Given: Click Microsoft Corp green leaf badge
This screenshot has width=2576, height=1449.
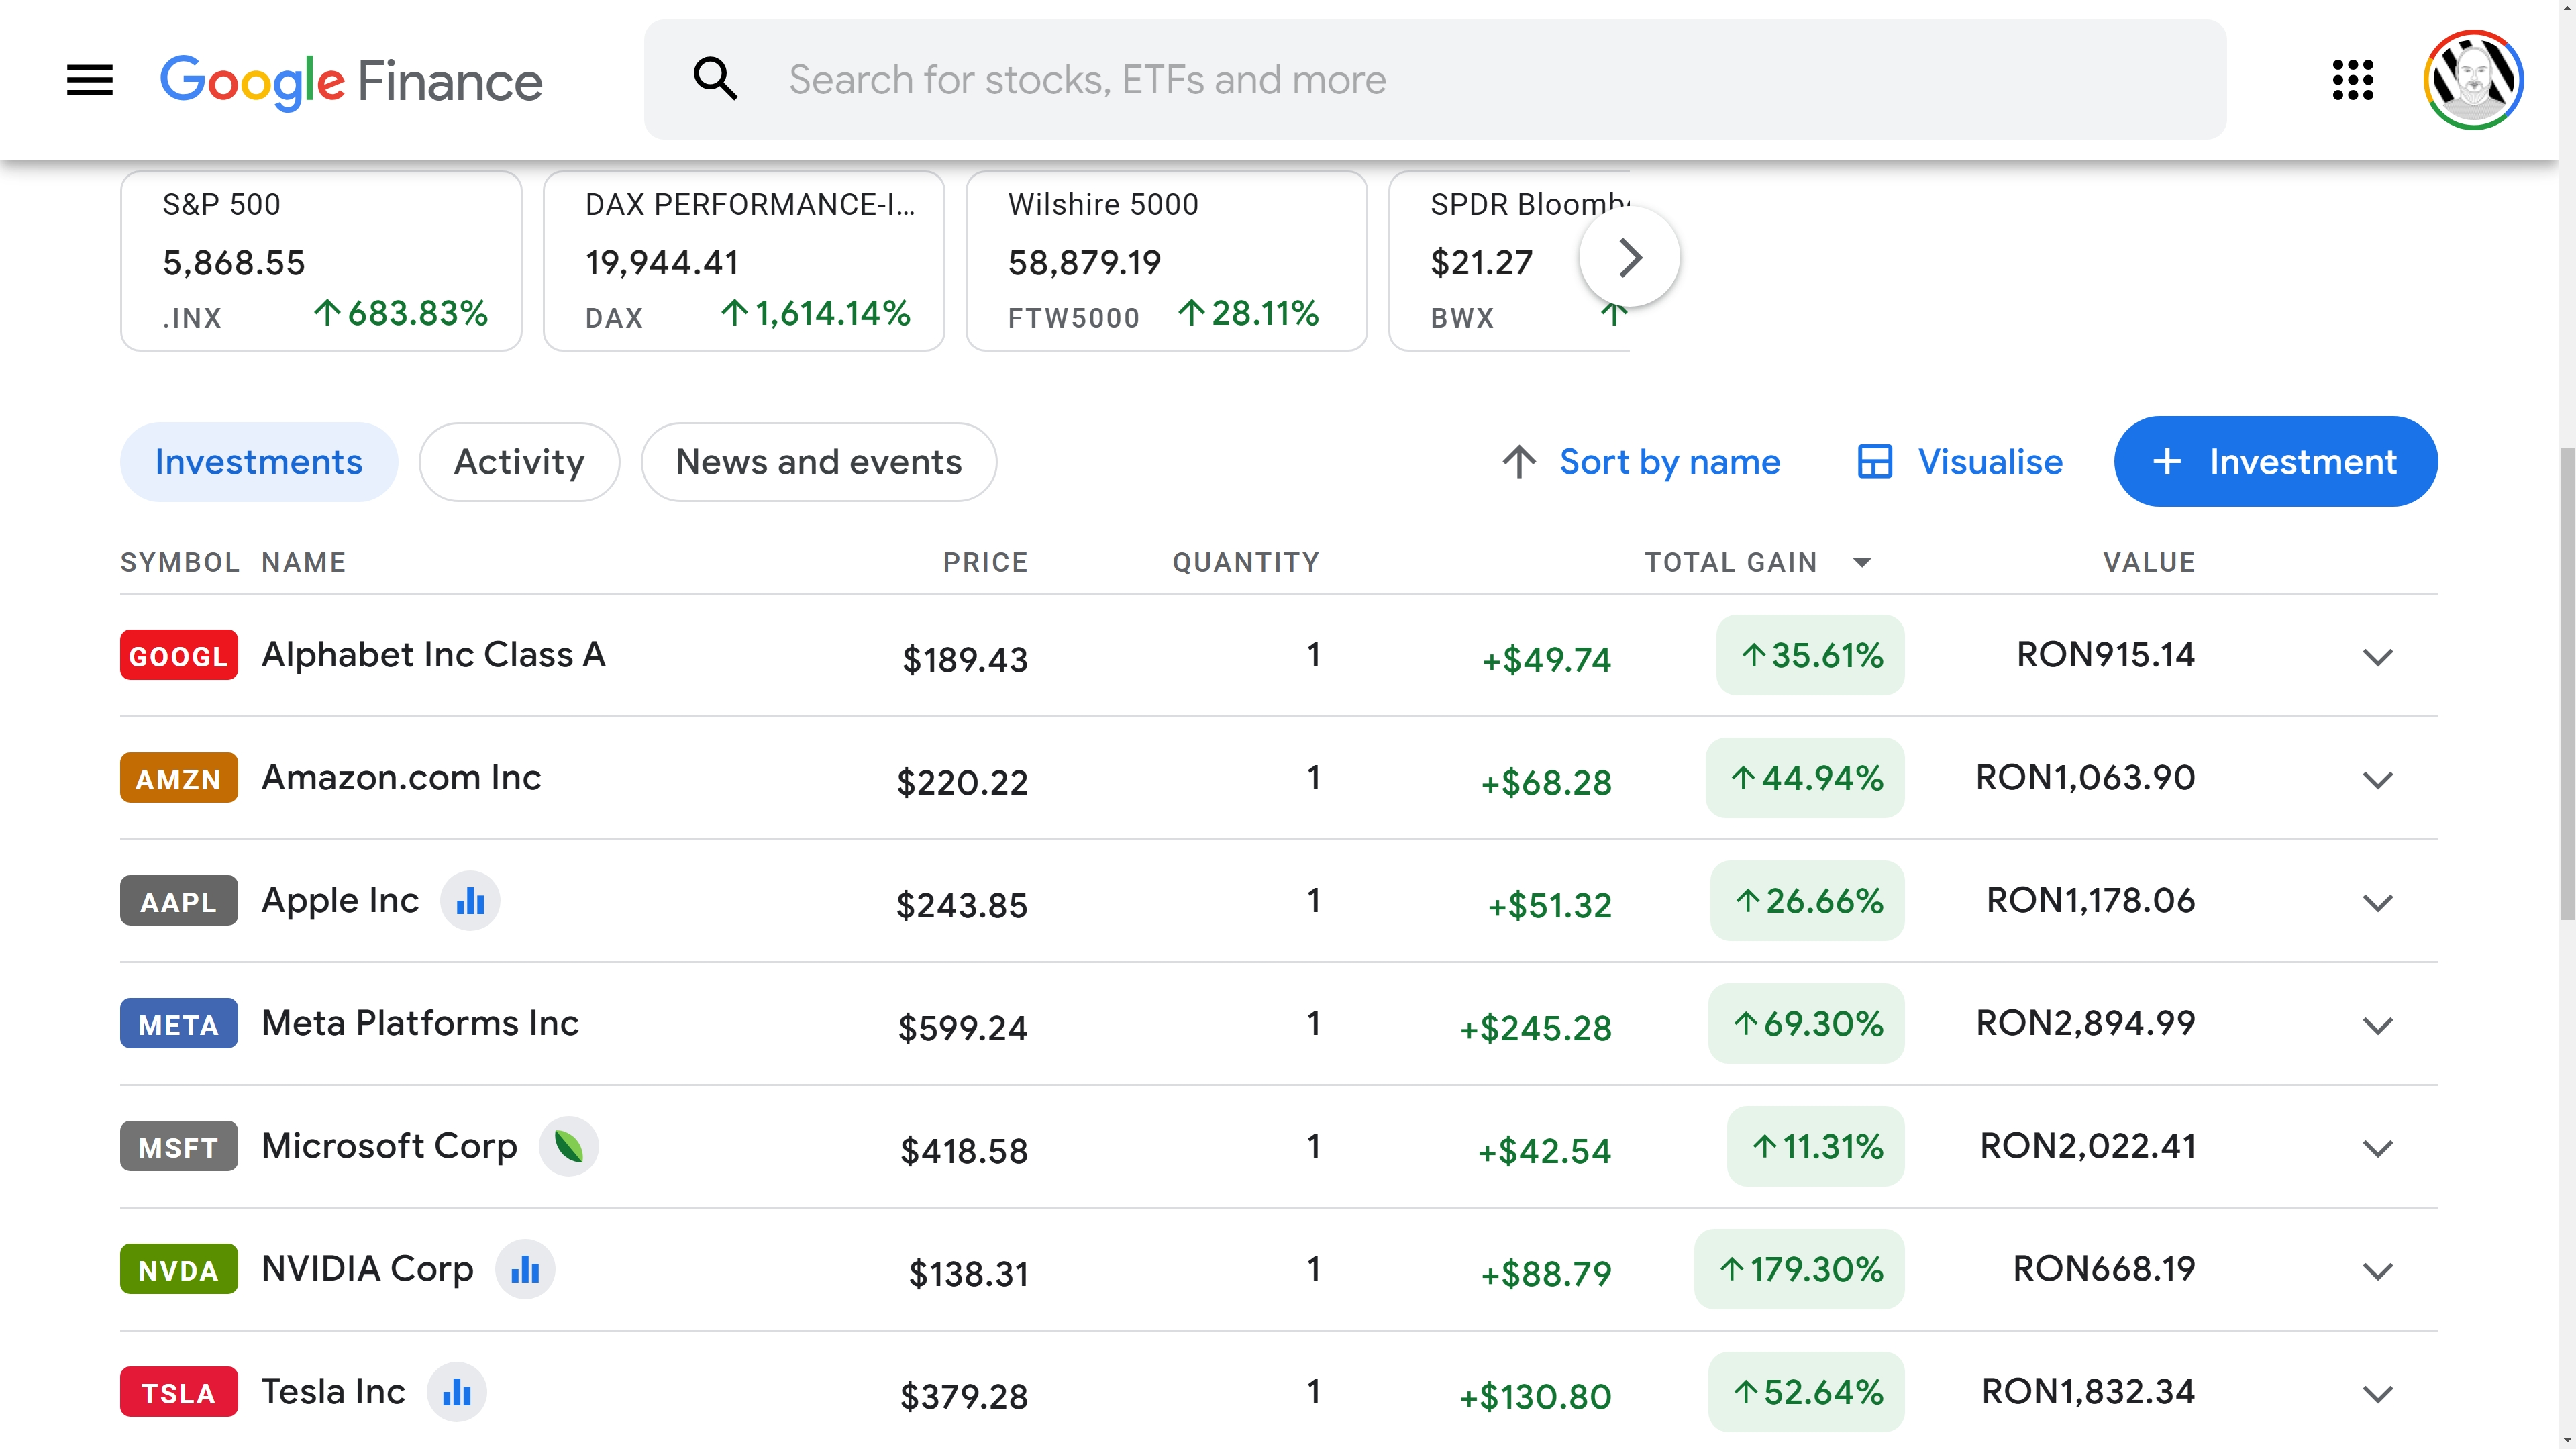Looking at the screenshot, I should tap(568, 1146).
